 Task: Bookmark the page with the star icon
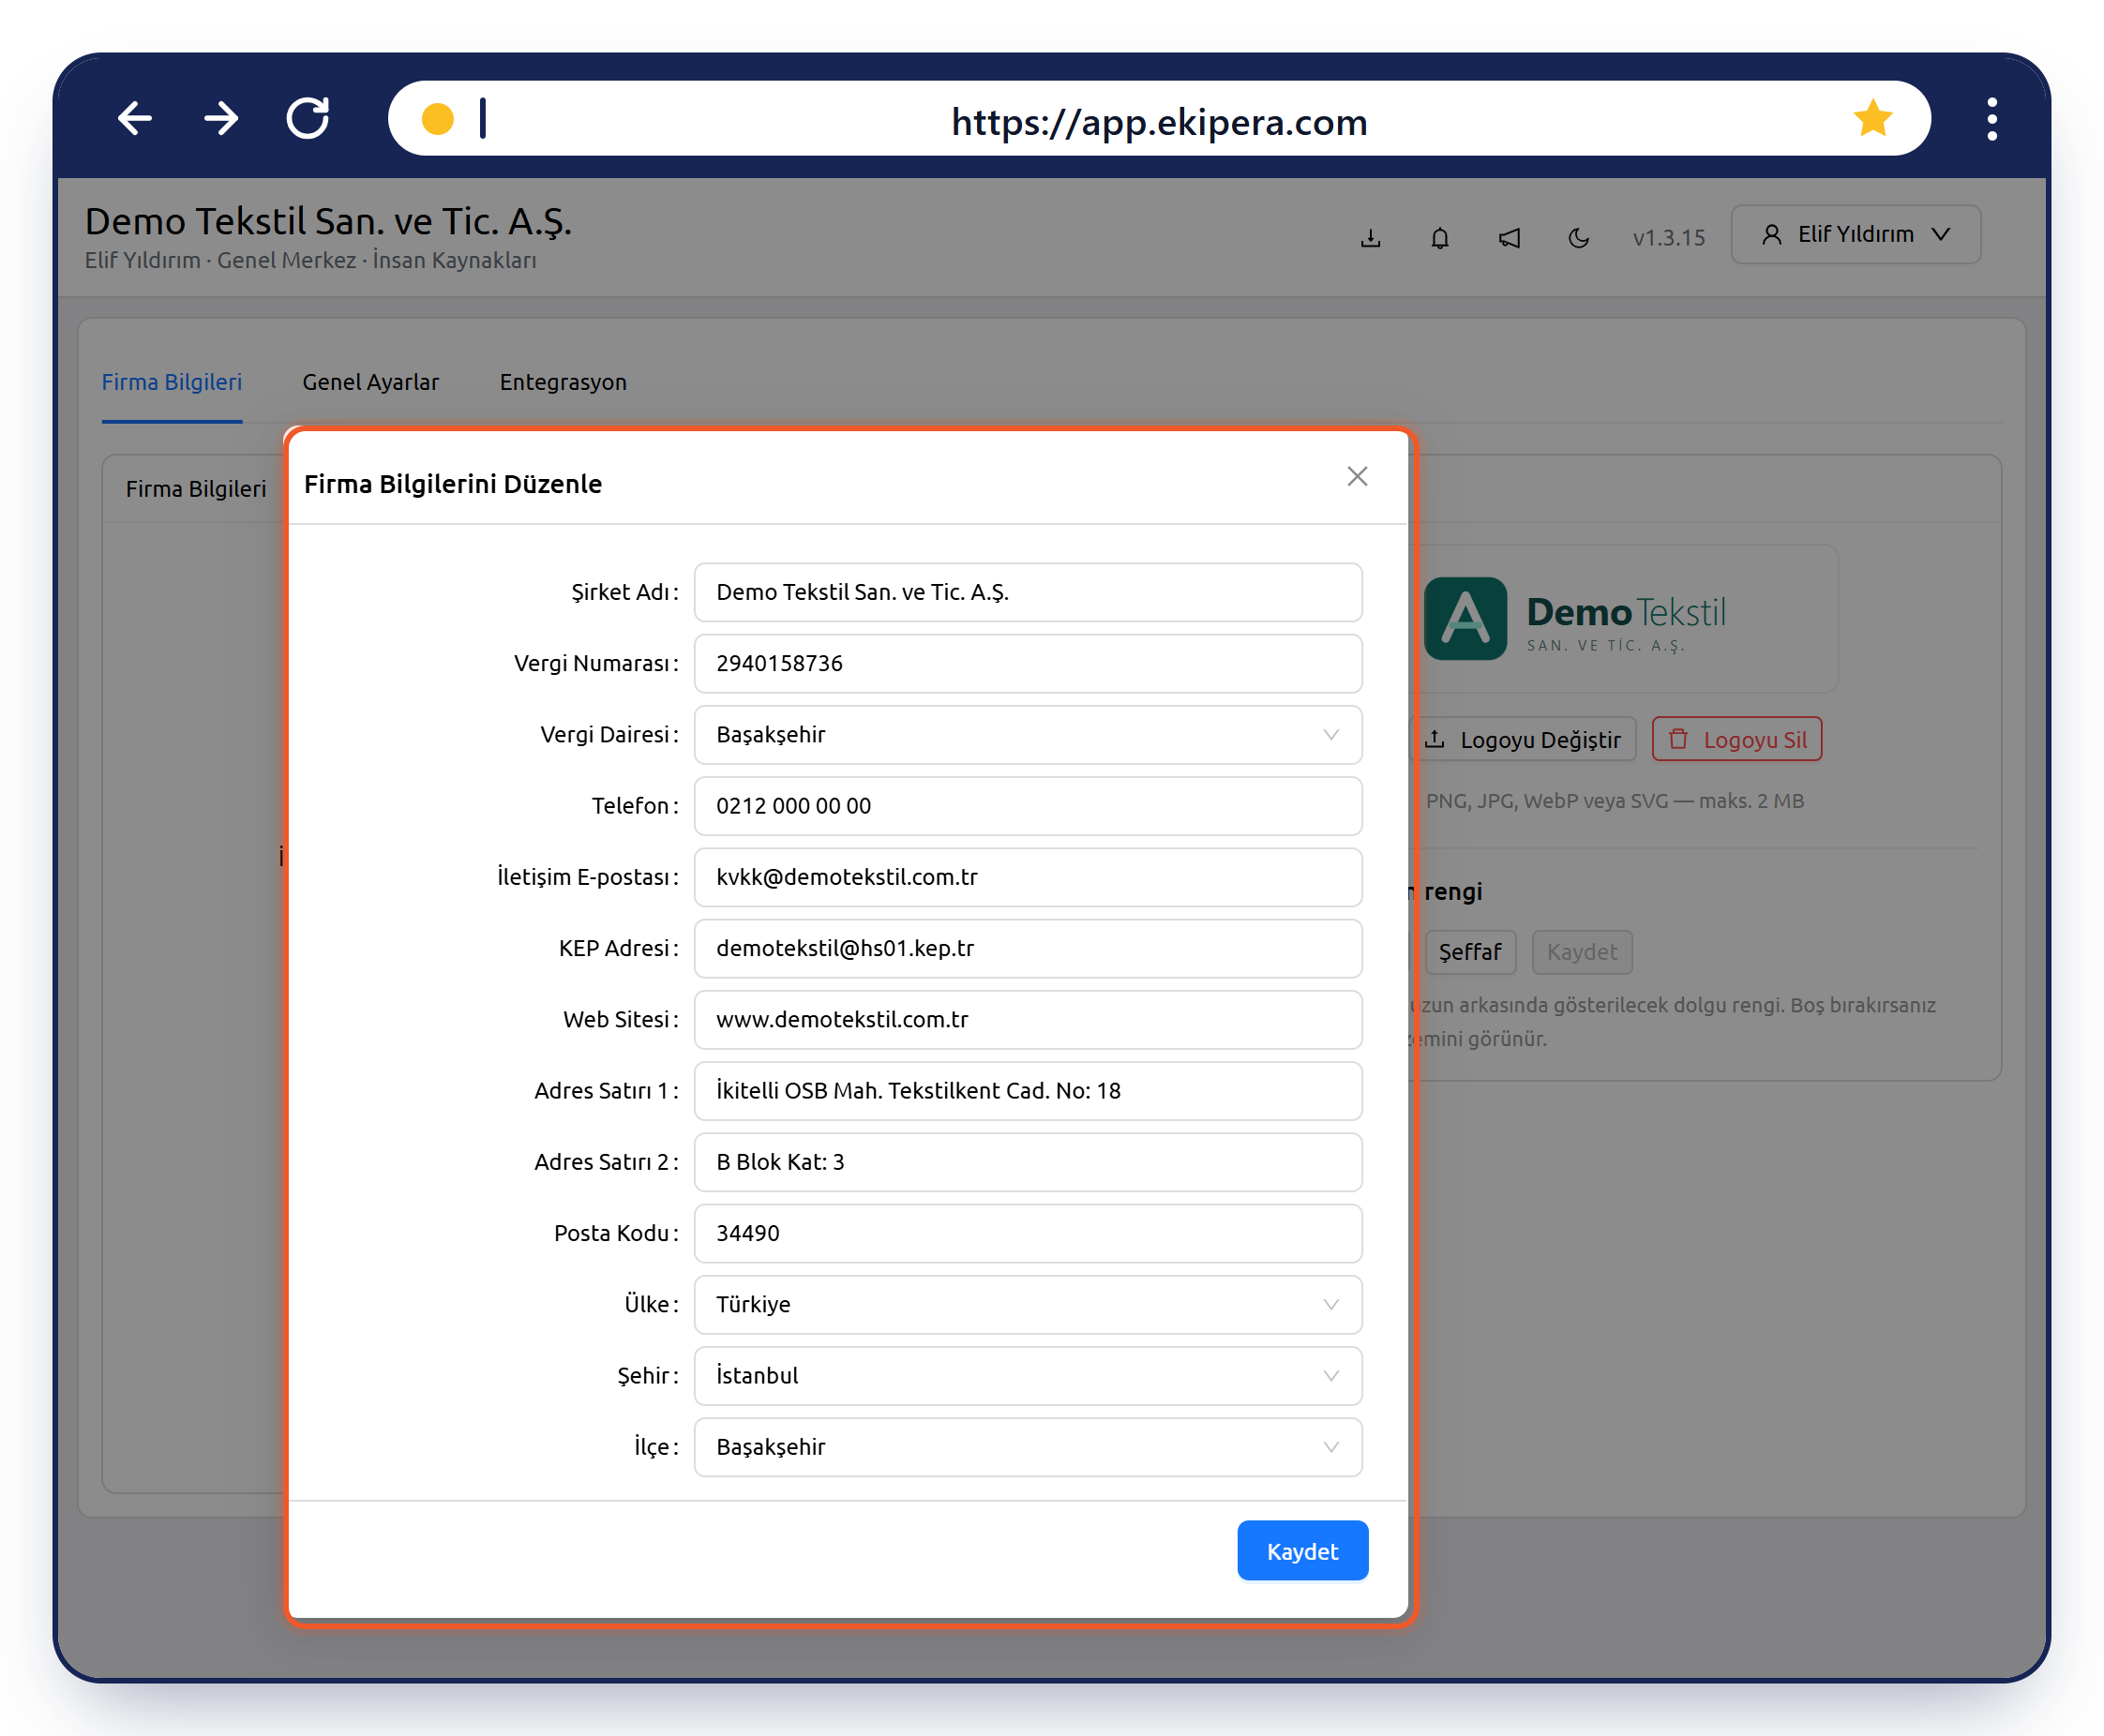[1872, 118]
